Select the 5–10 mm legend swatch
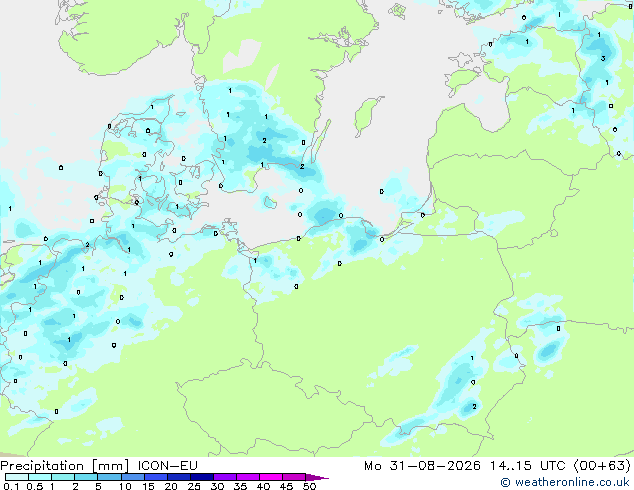 (109, 477)
